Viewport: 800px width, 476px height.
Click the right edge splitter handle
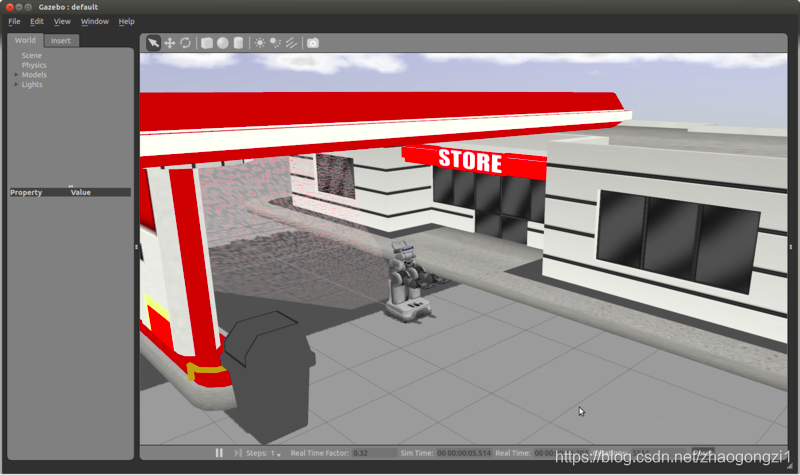tap(791, 247)
